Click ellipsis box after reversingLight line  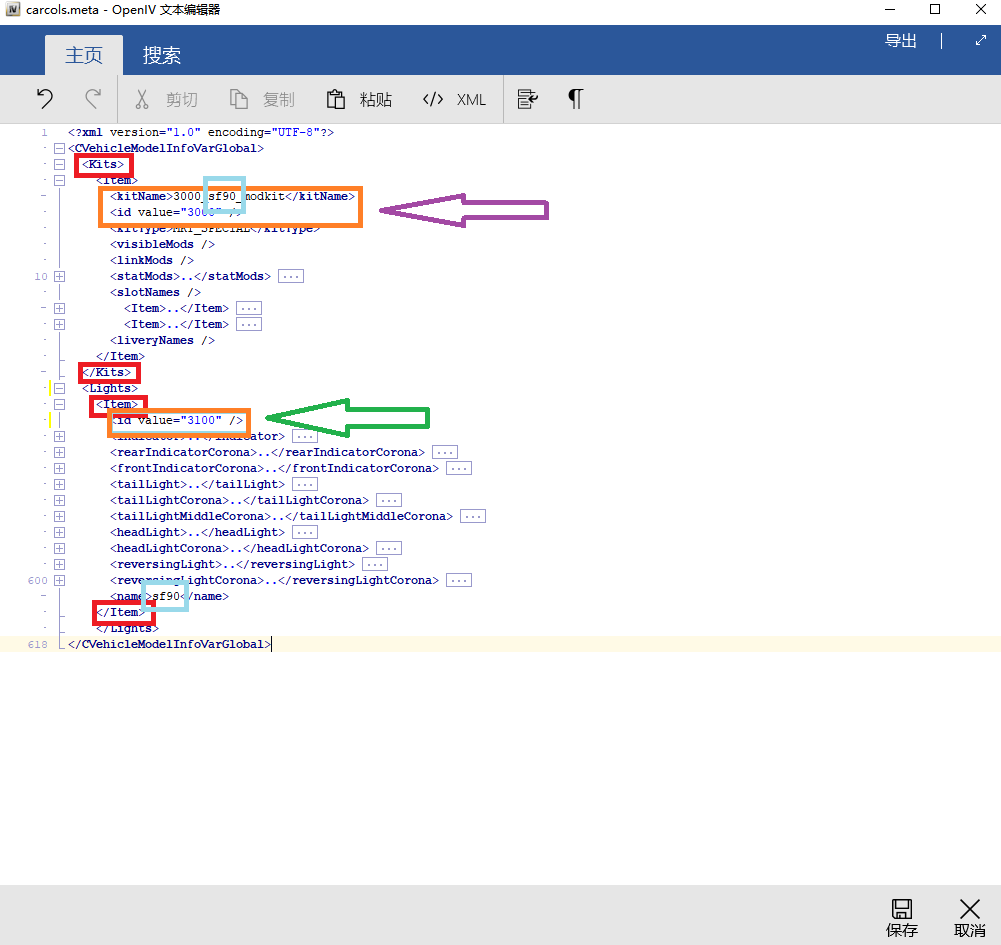[x=375, y=564]
